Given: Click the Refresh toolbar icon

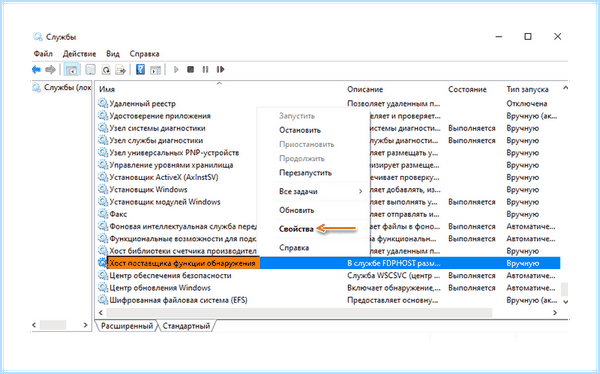Looking at the screenshot, I should pyautogui.click(x=106, y=70).
